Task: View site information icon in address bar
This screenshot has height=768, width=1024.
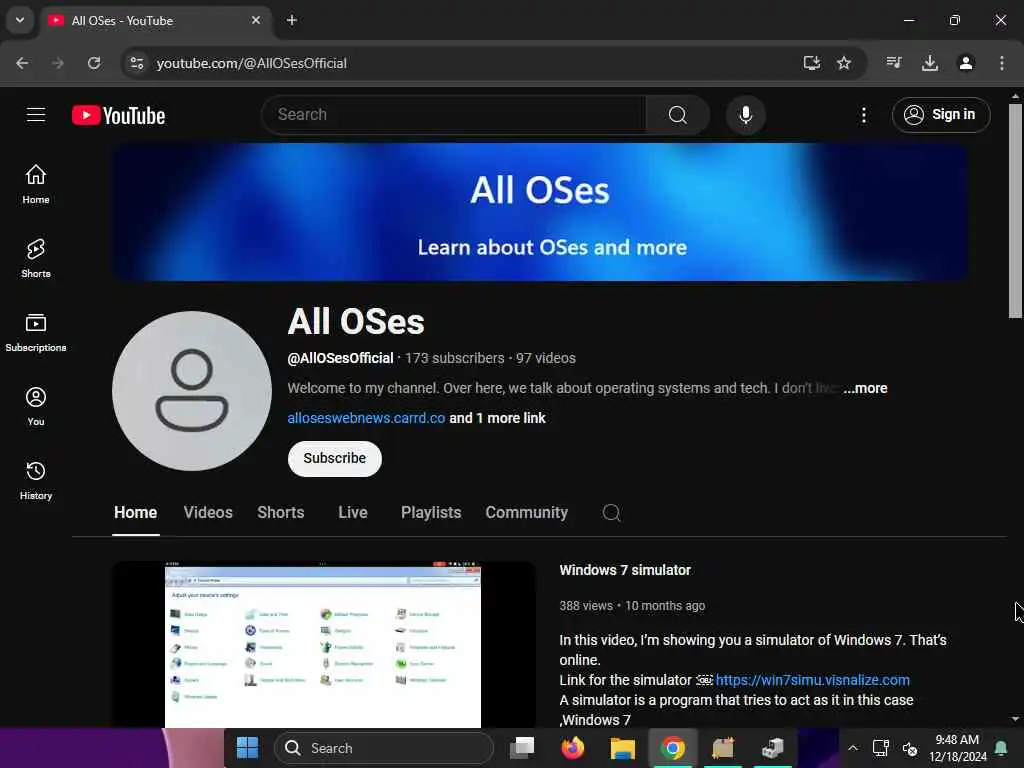Action: coord(136,63)
